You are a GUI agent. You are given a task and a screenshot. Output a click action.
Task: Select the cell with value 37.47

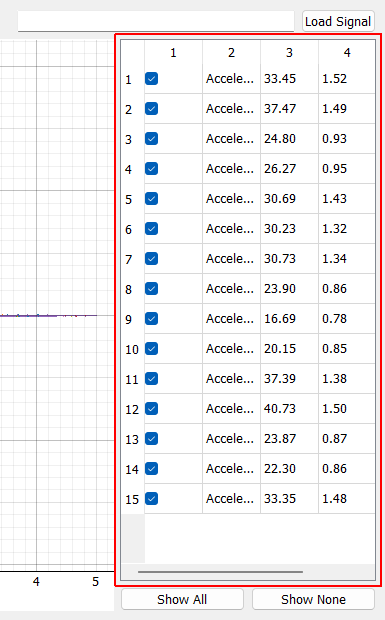click(289, 109)
